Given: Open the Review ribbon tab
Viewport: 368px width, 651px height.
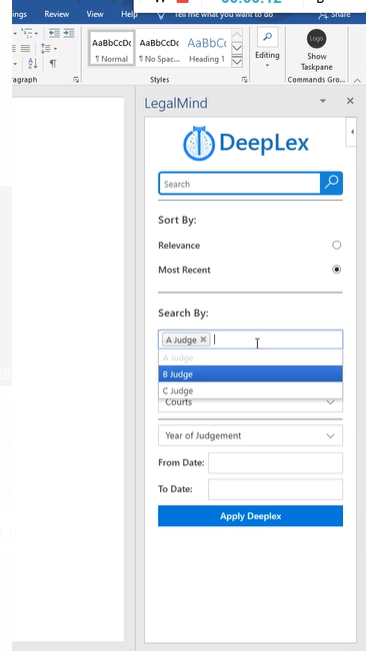Looking at the screenshot, I should pyautogui.click(x=56, y=14).
